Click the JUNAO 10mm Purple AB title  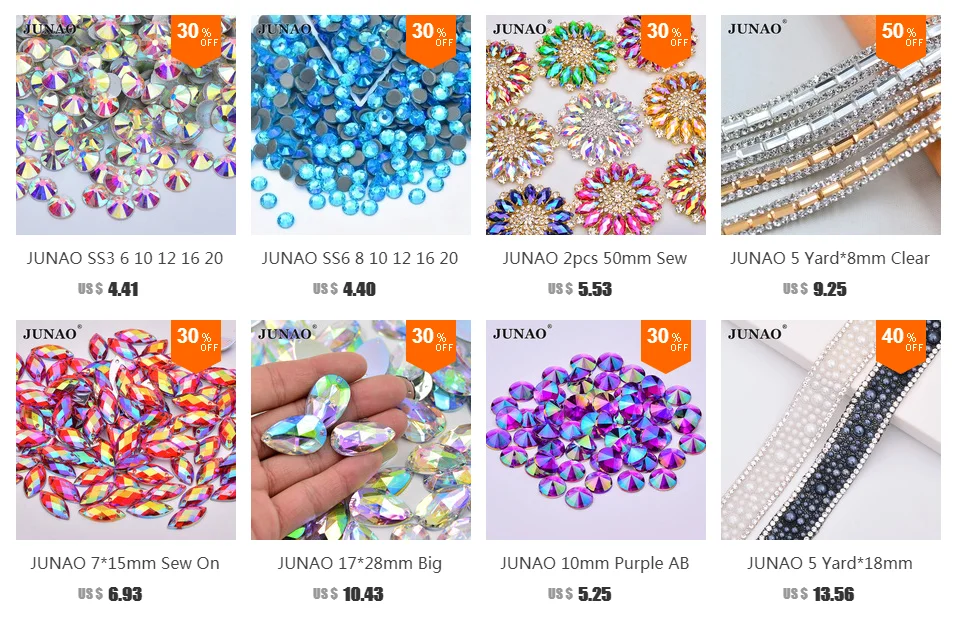pyautogui.click(x=595, y=564)
